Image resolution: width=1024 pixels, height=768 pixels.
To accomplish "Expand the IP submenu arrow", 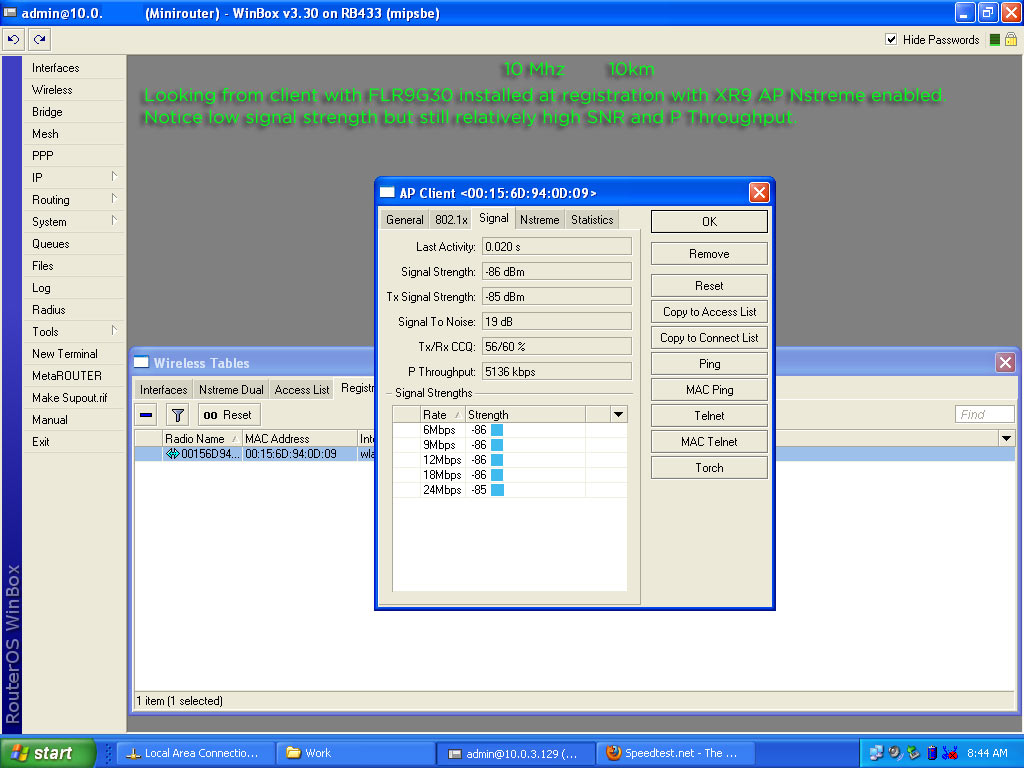I will pos(114,177).
